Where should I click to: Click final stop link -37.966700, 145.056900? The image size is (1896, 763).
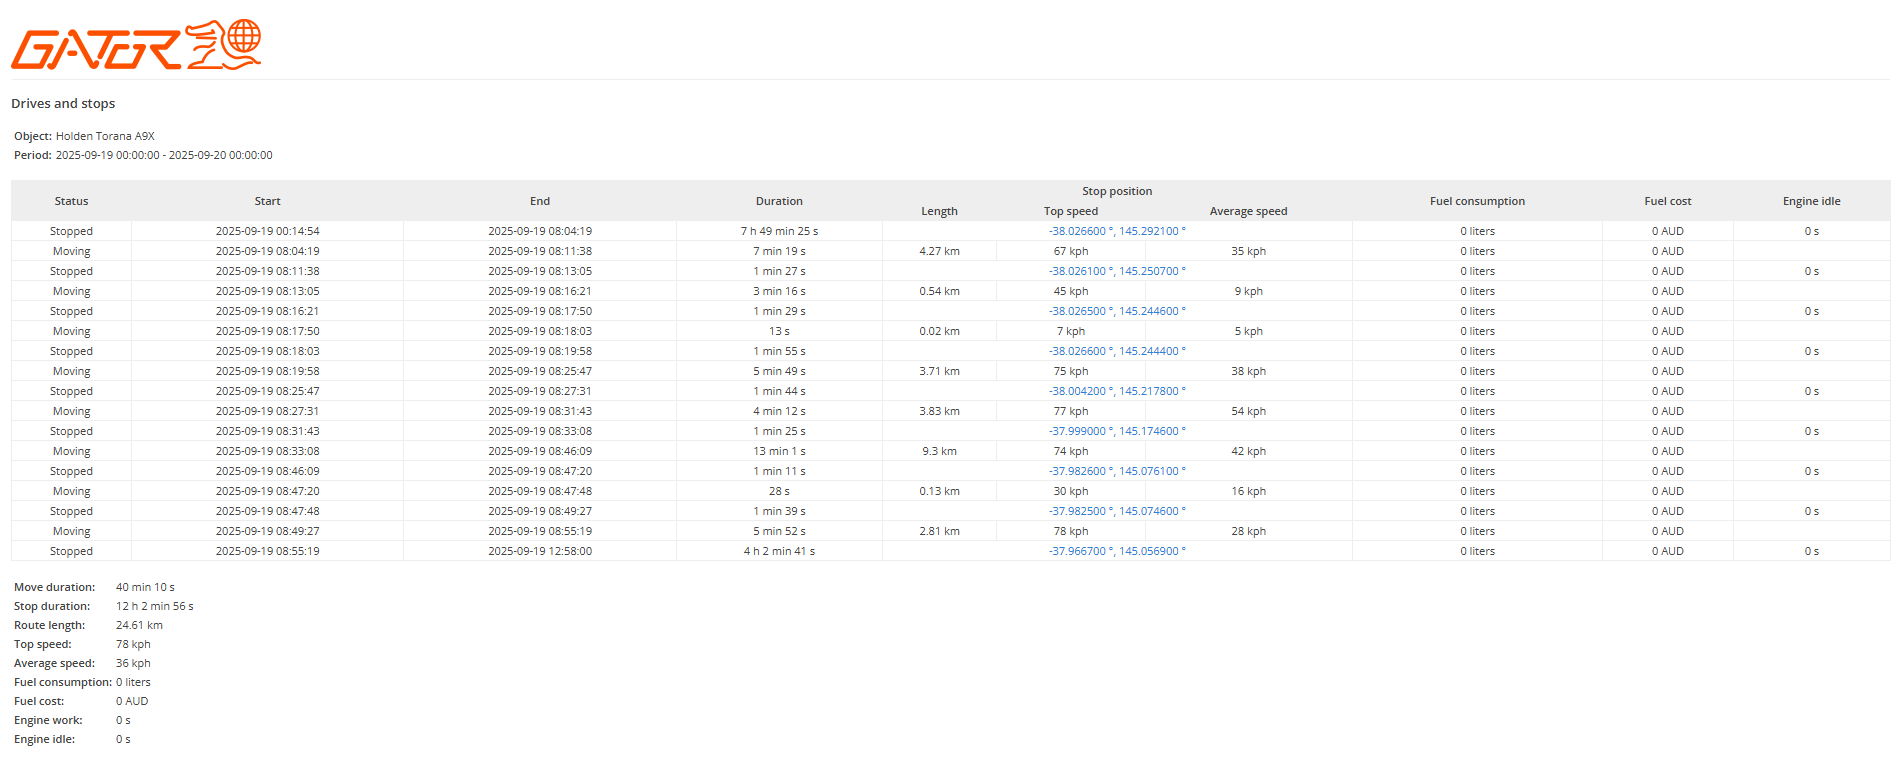click(1116, 551)
